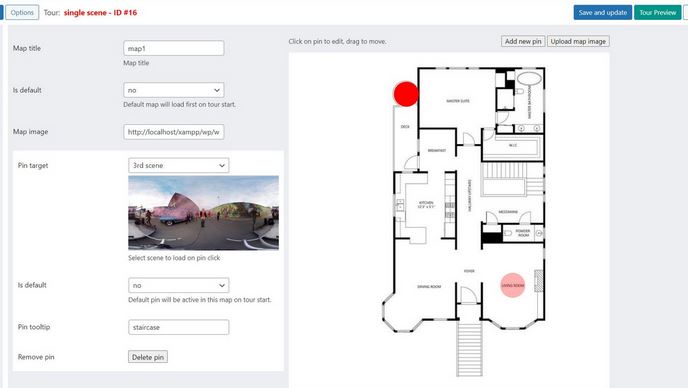Click the Kitchen area on map
Viewport: 688px width, 388px height.
pos(426,205)
